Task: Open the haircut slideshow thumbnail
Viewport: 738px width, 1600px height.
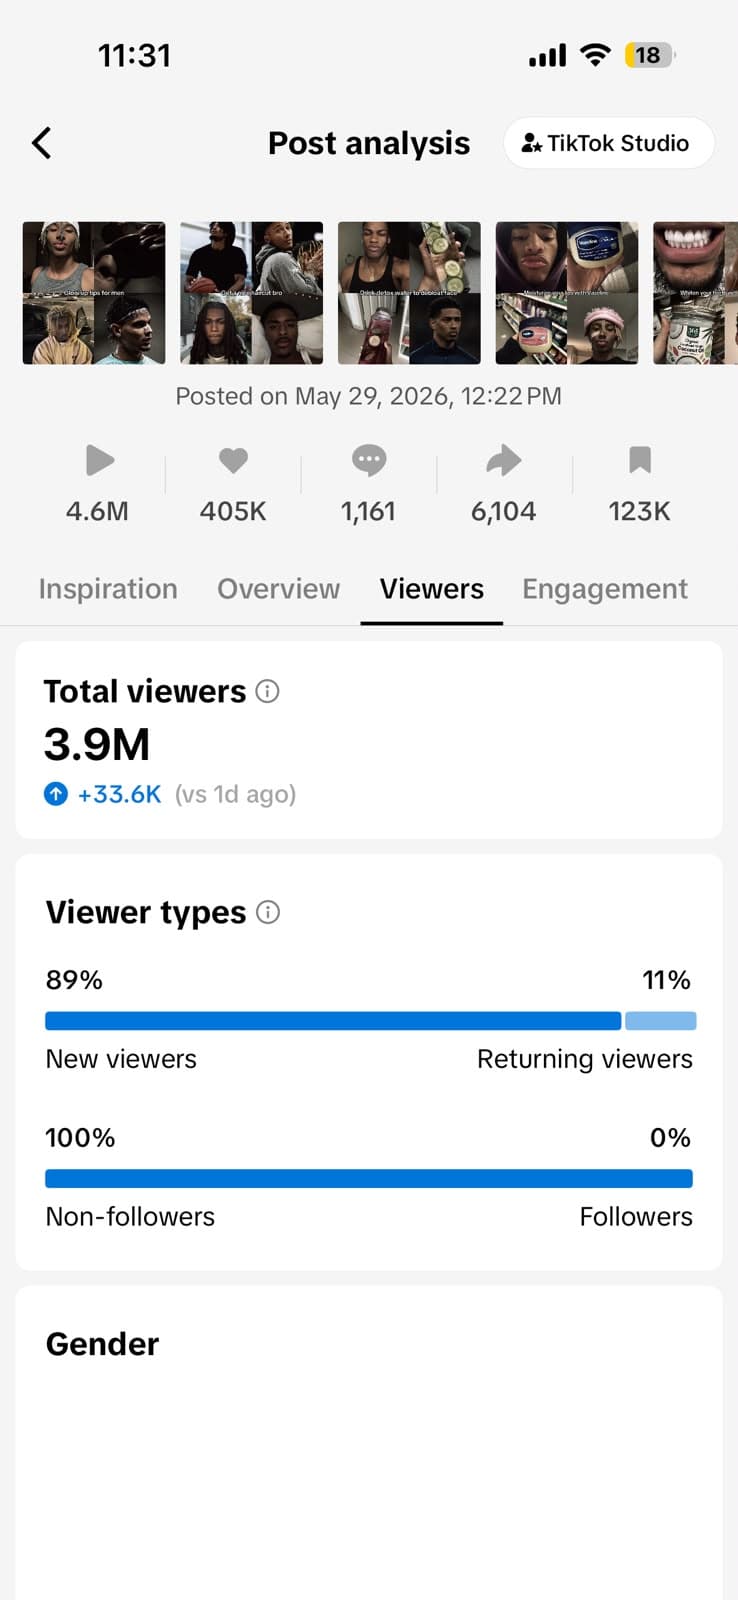Action: [252, 293]
